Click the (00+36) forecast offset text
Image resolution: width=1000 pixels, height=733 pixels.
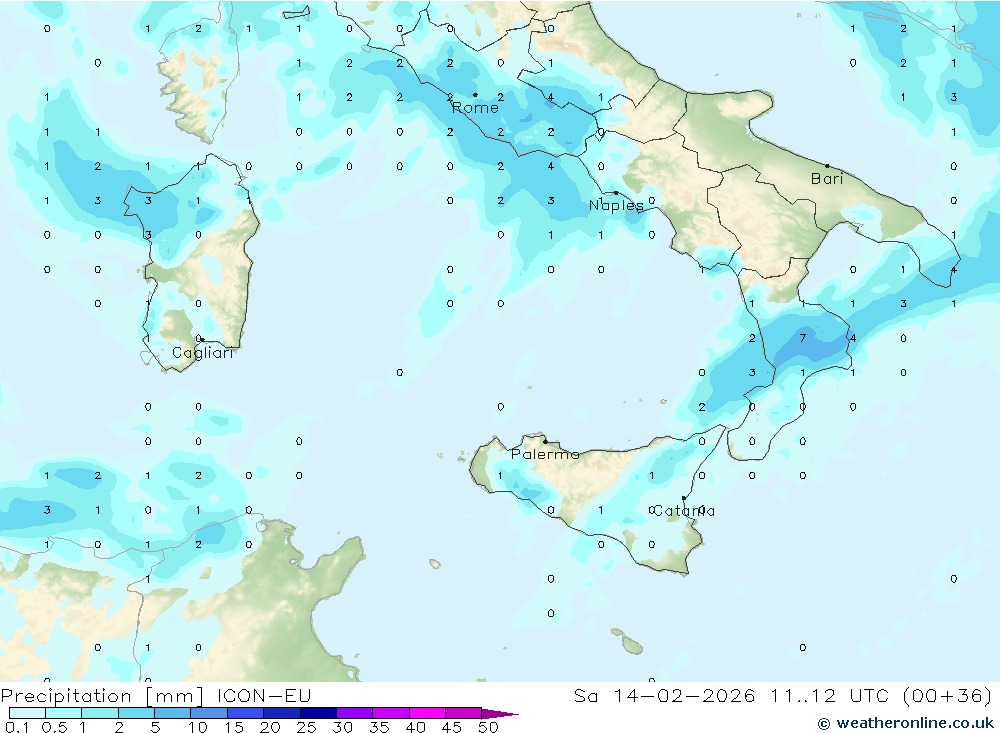tap(948, 695)
